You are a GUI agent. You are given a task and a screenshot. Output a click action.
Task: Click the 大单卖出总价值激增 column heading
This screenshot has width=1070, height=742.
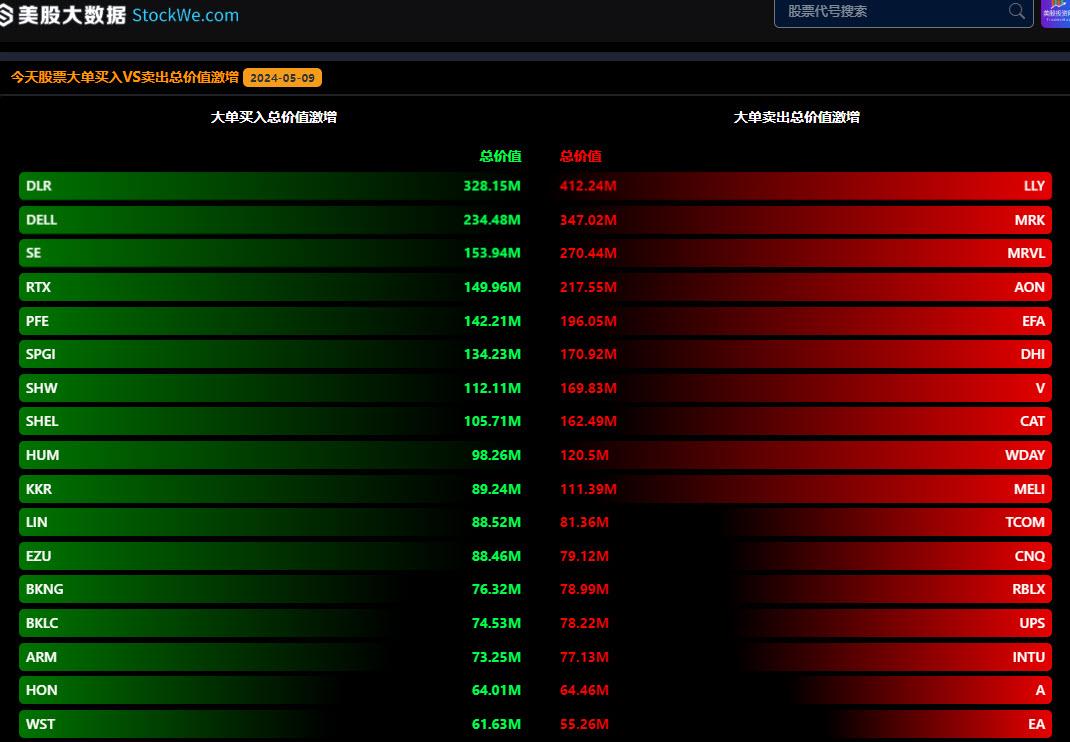[796, 117]
